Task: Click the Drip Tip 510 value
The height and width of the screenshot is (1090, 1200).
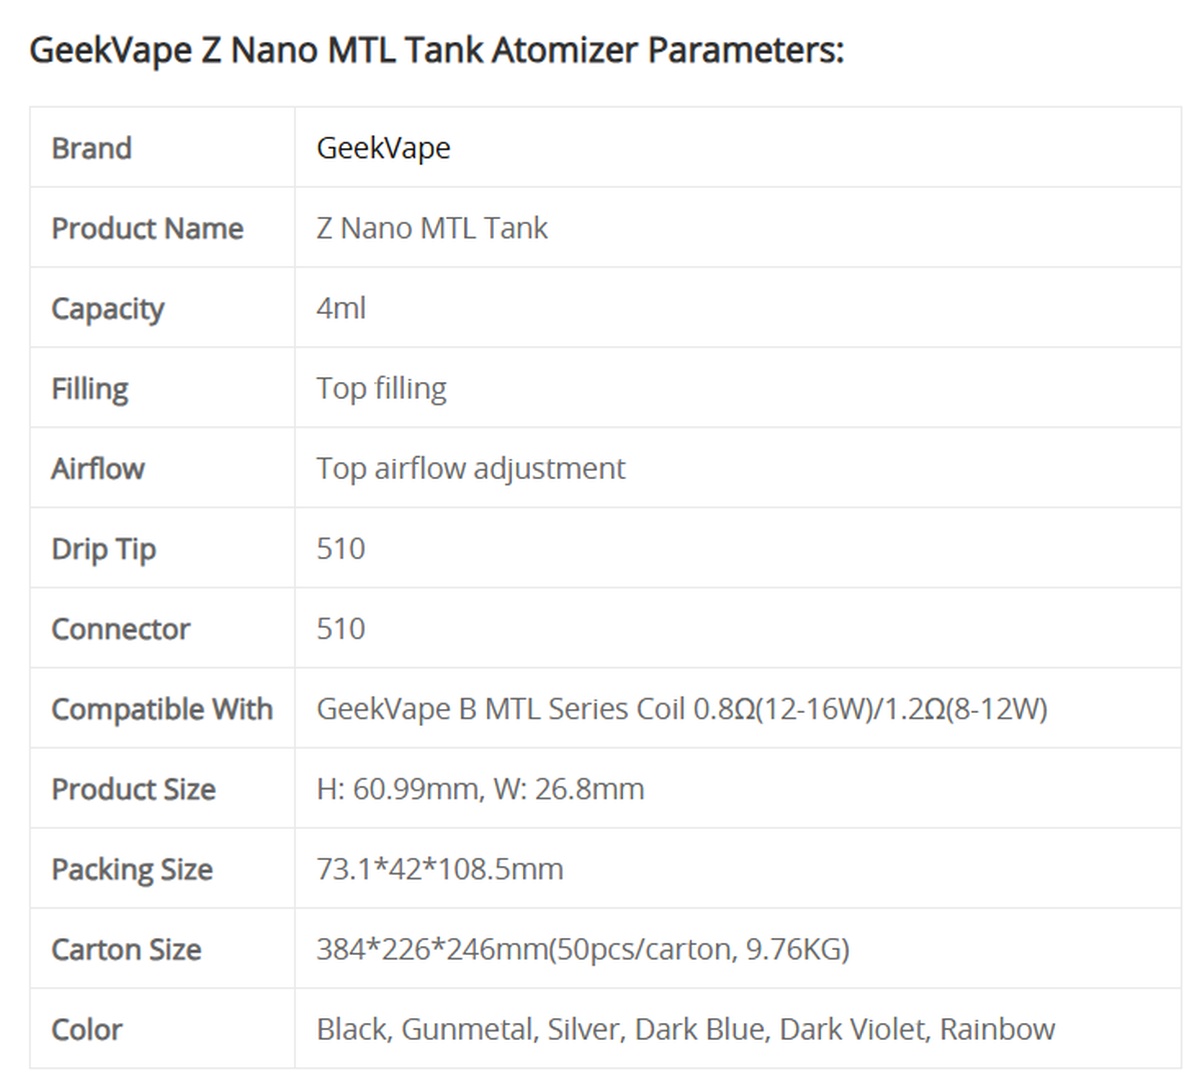Action: (x=341, y=548)
